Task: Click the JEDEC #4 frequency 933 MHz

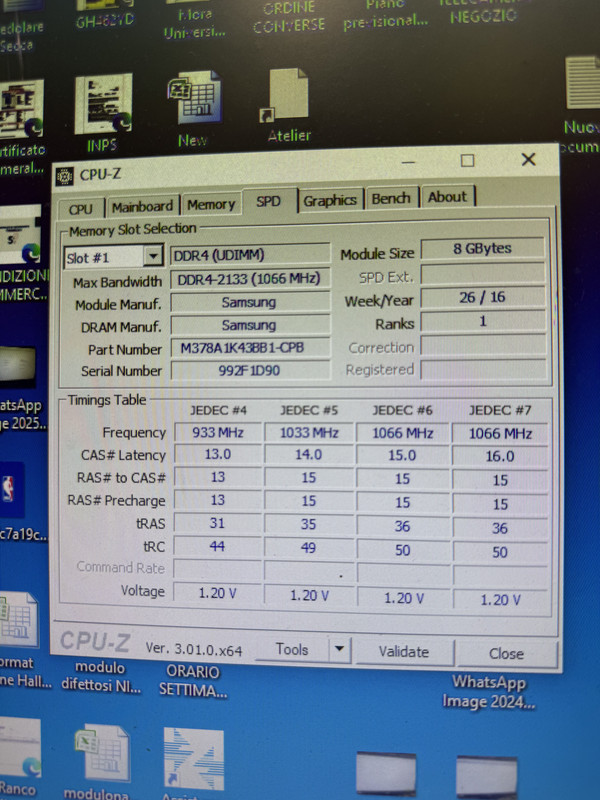Action: pos(218,432)
